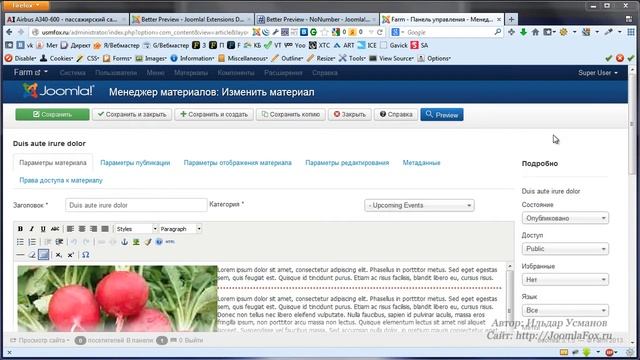Open the Farm site dropdown
The image size is (640, 360).
30,72
